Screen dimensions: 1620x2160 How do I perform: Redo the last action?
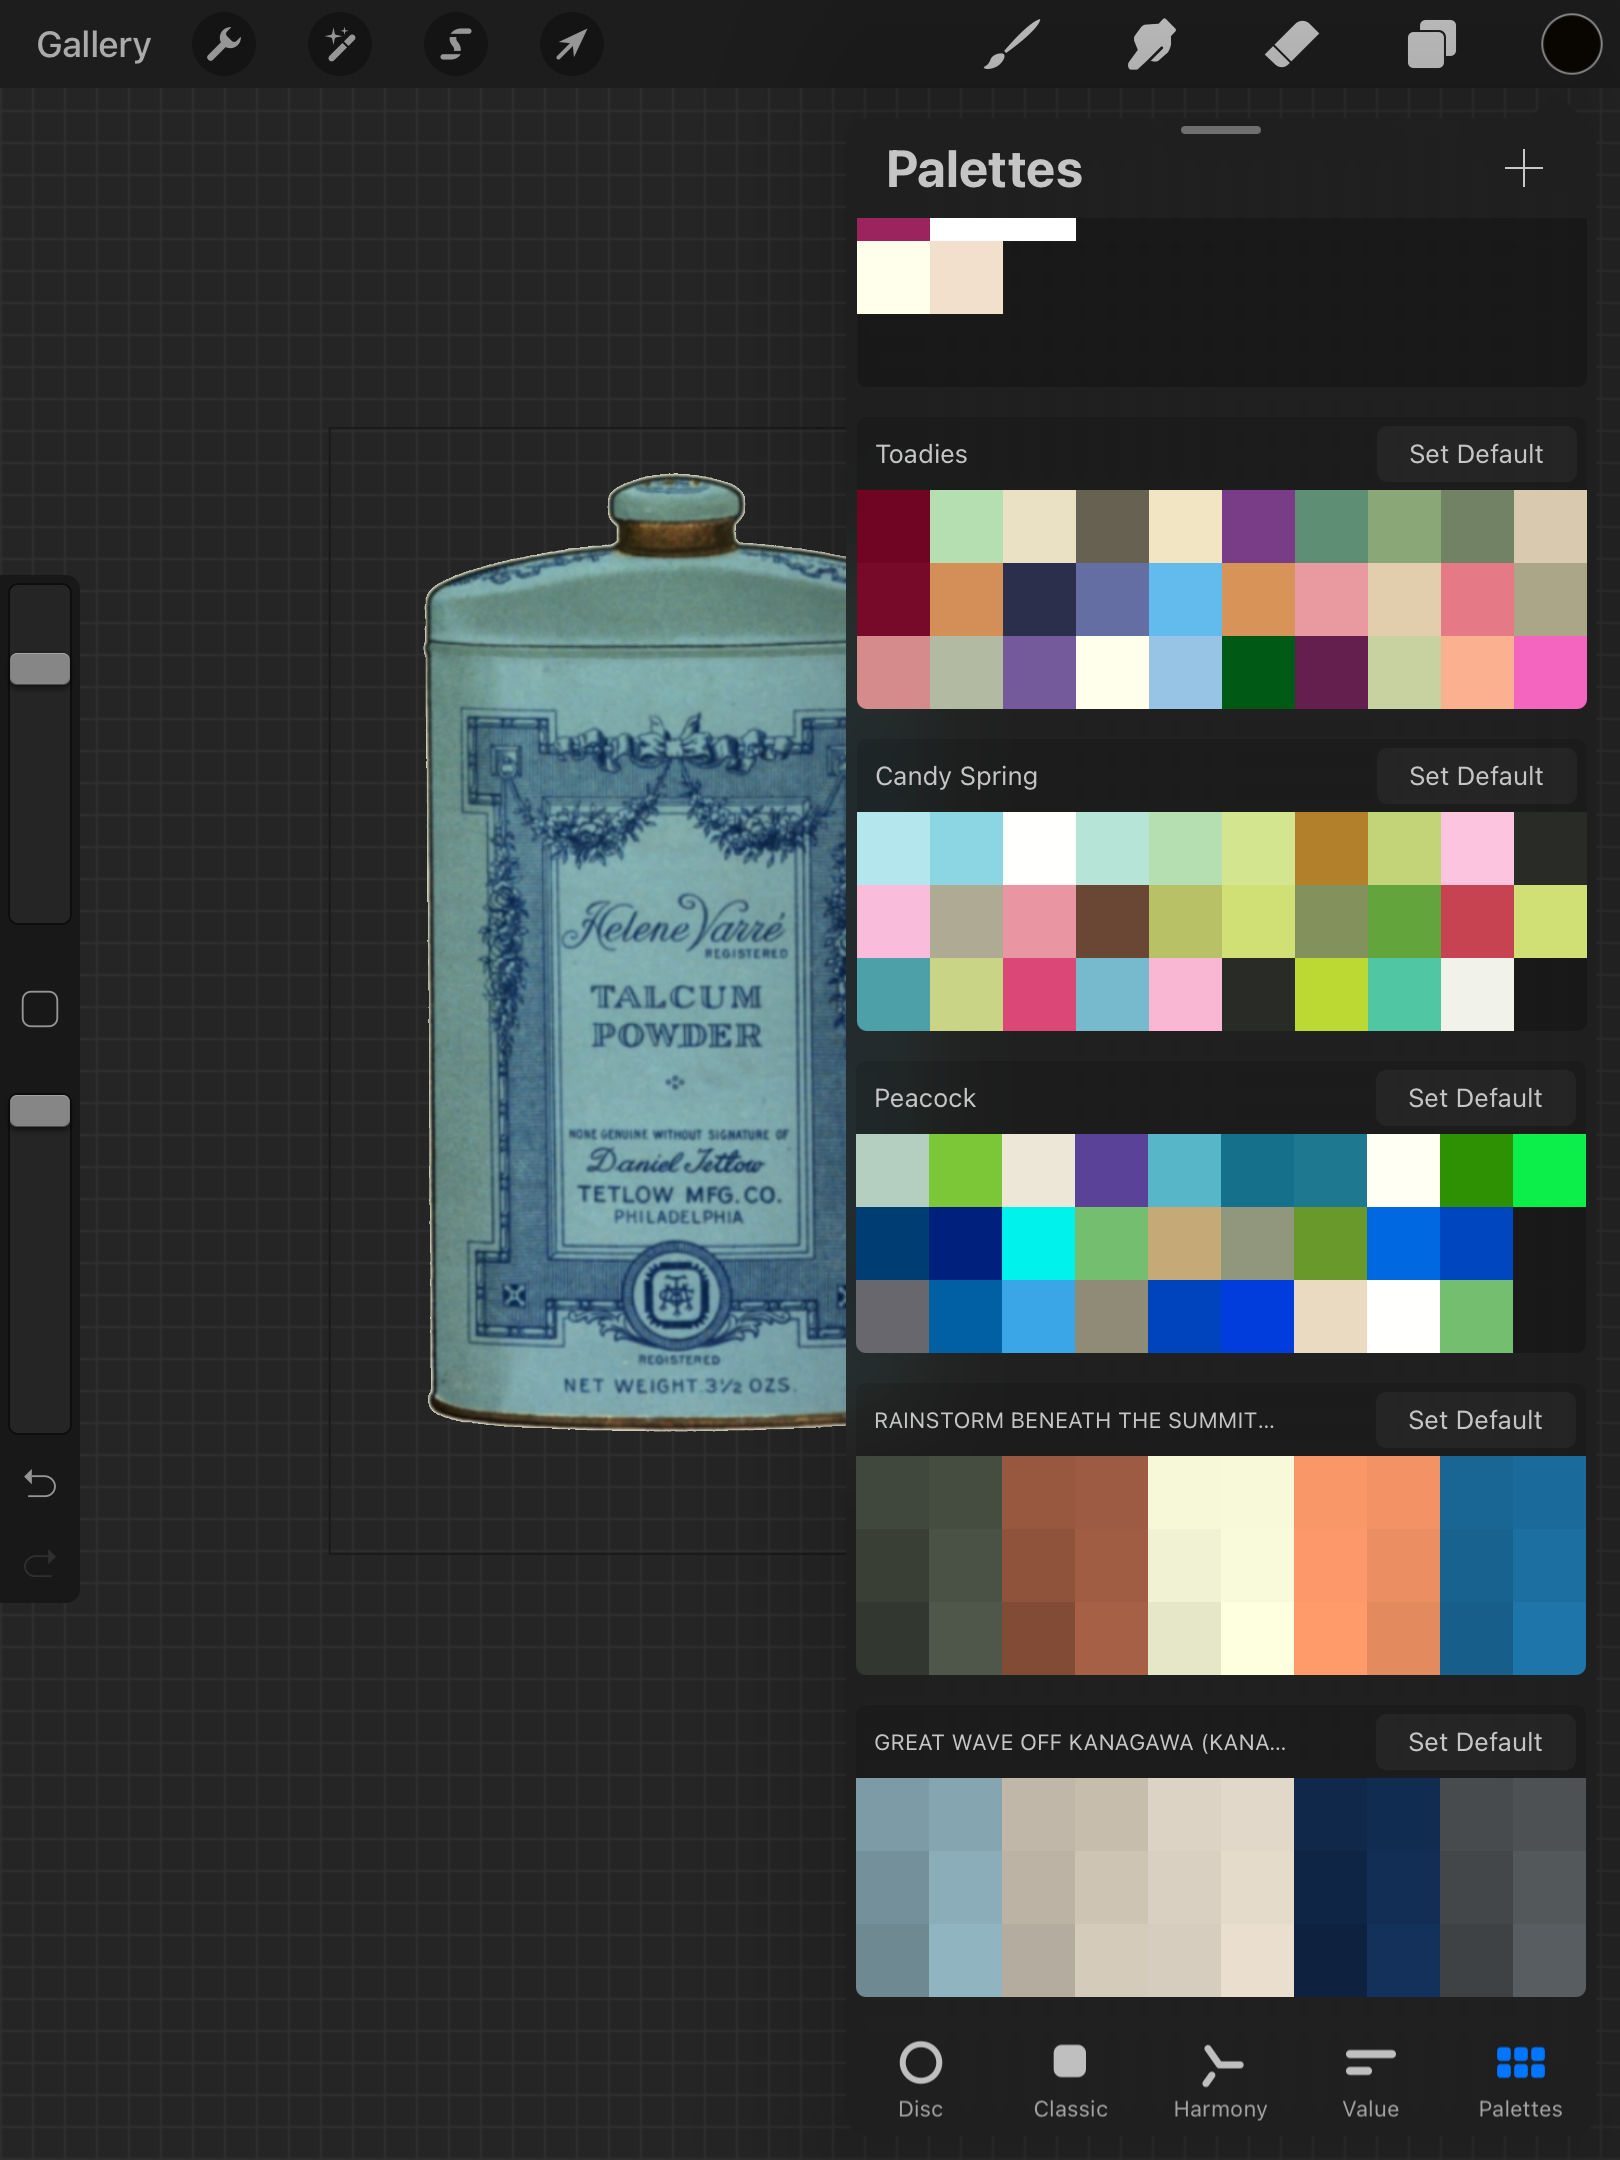pos(40,1563)
